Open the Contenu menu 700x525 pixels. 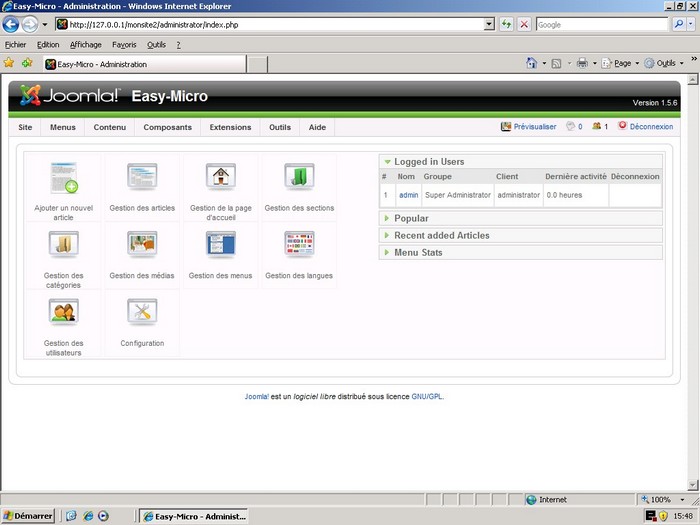[109, 127]
